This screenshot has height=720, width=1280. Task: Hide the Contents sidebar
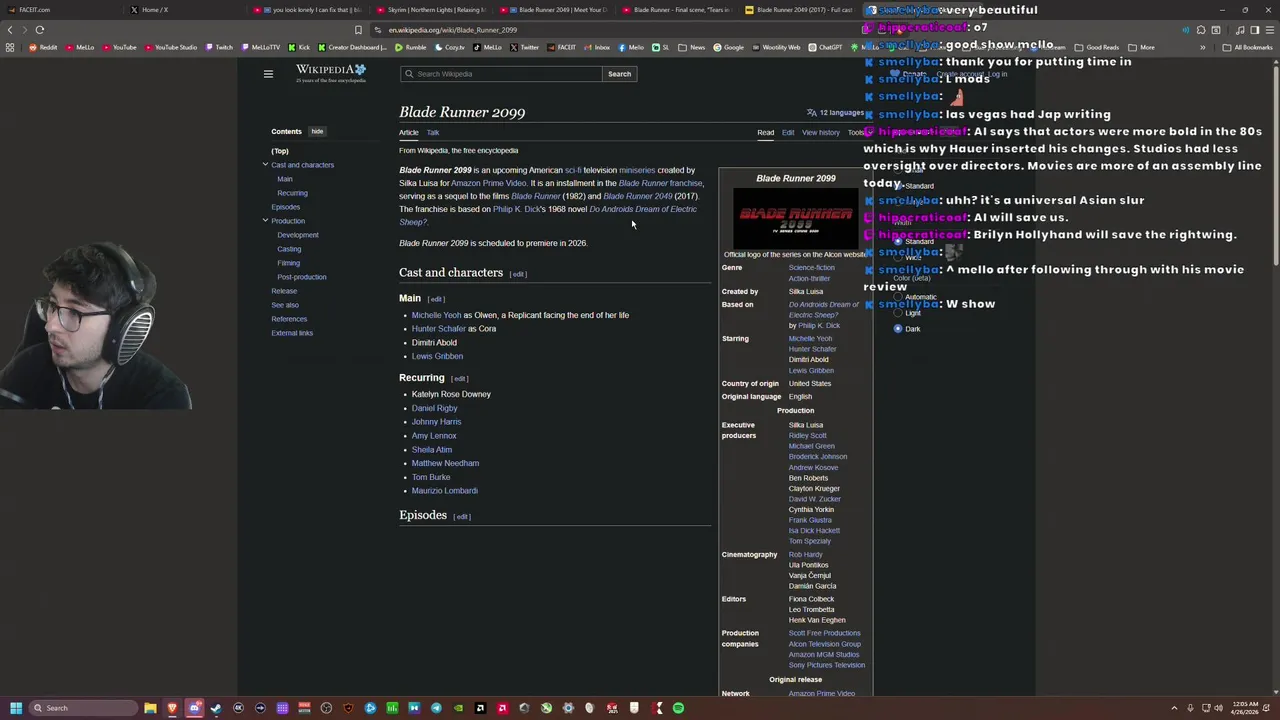[x=317, y=131]
